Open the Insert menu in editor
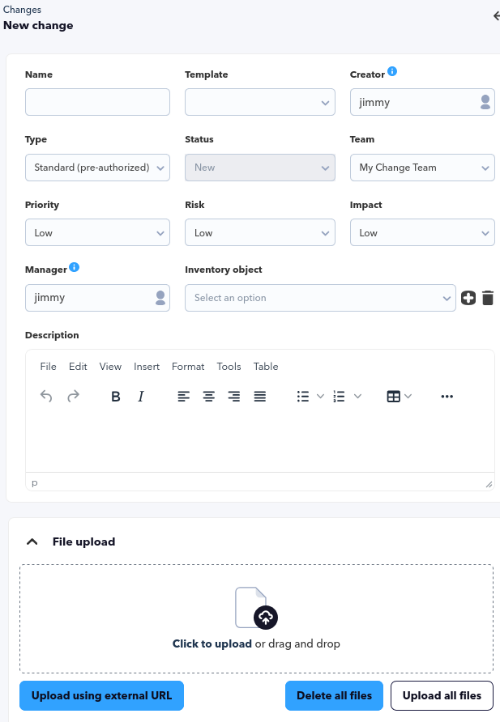Viewport: 500px width, 722px height. click(146, 367)
